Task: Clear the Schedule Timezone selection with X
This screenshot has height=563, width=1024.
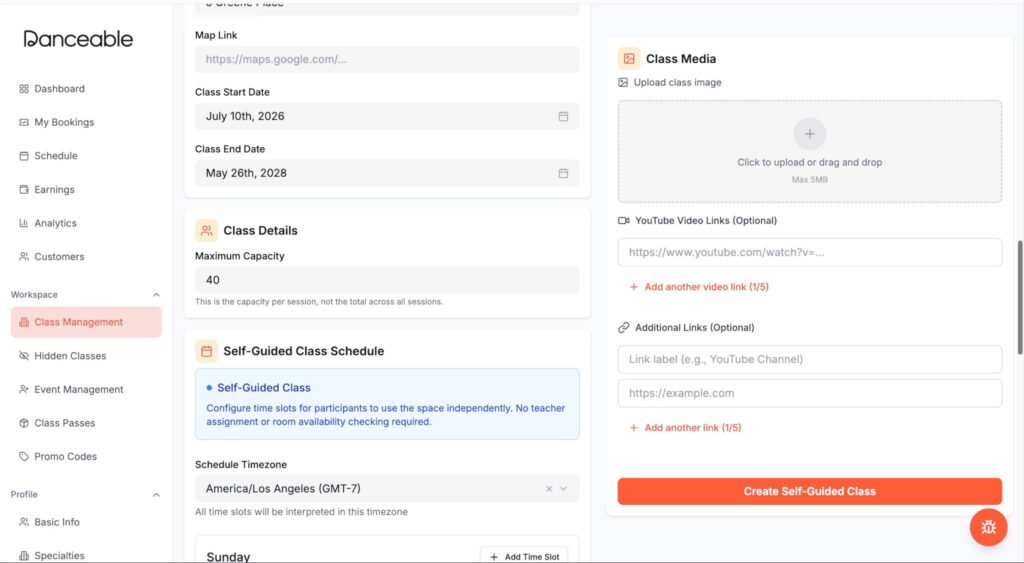Action: coord(549,489)
